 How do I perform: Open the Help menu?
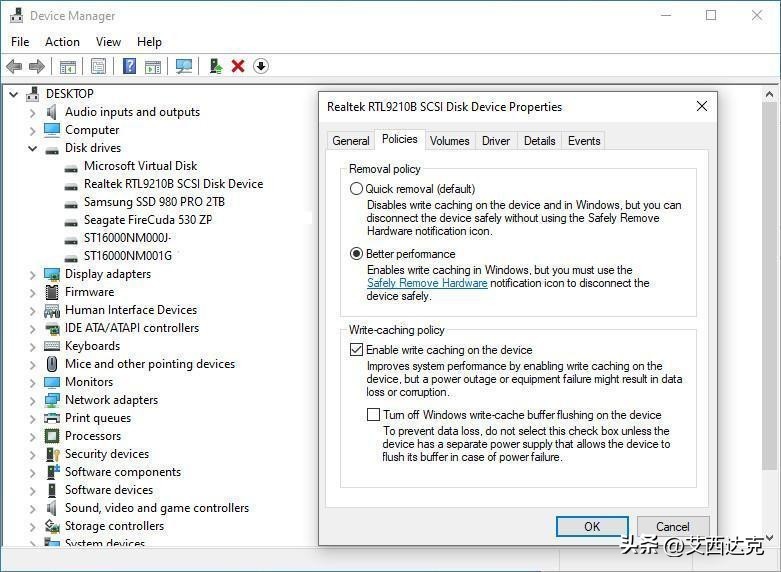point(149,42)
